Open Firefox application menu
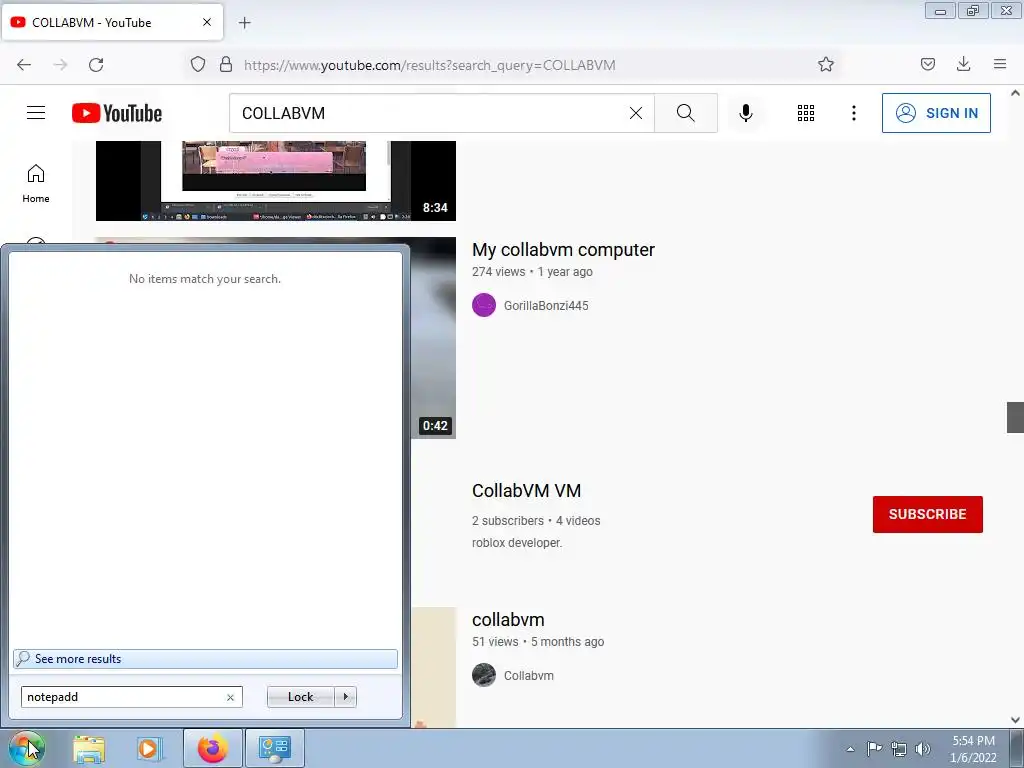 coord(1000,64)
